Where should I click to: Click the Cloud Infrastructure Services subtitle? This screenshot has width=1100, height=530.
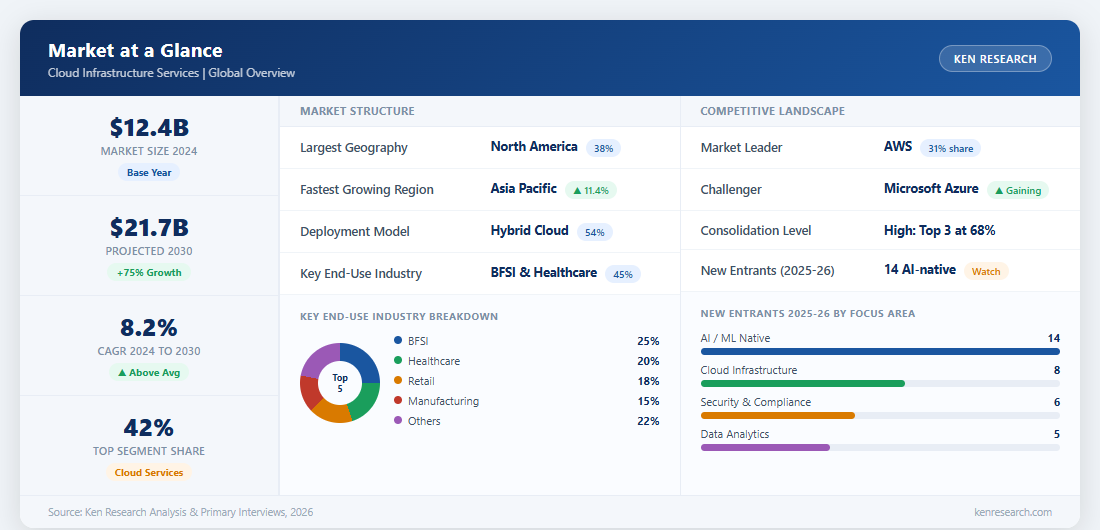coord(171,73)
